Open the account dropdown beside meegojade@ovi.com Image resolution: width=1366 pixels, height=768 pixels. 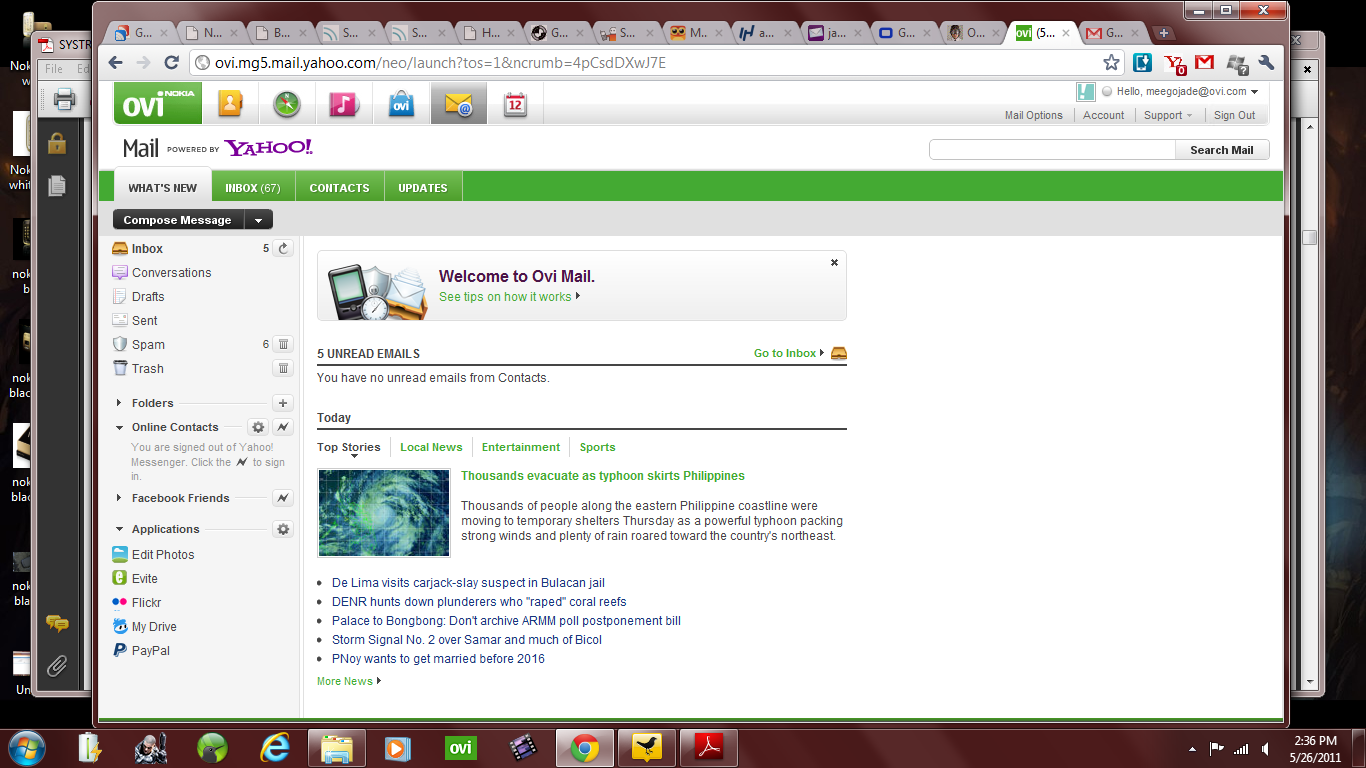1254,92
